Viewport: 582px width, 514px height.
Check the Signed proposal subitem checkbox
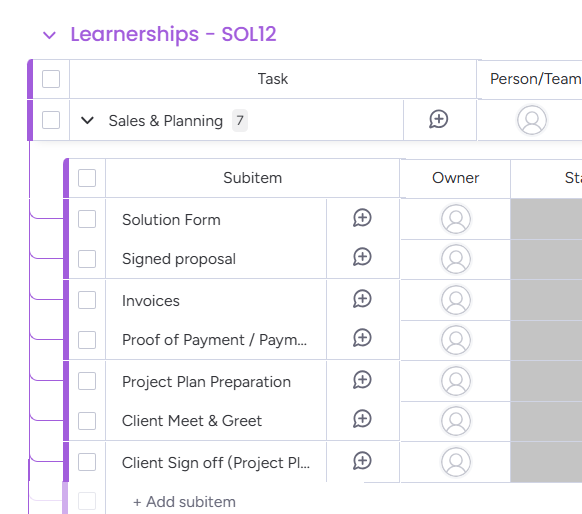coord(87,259)
